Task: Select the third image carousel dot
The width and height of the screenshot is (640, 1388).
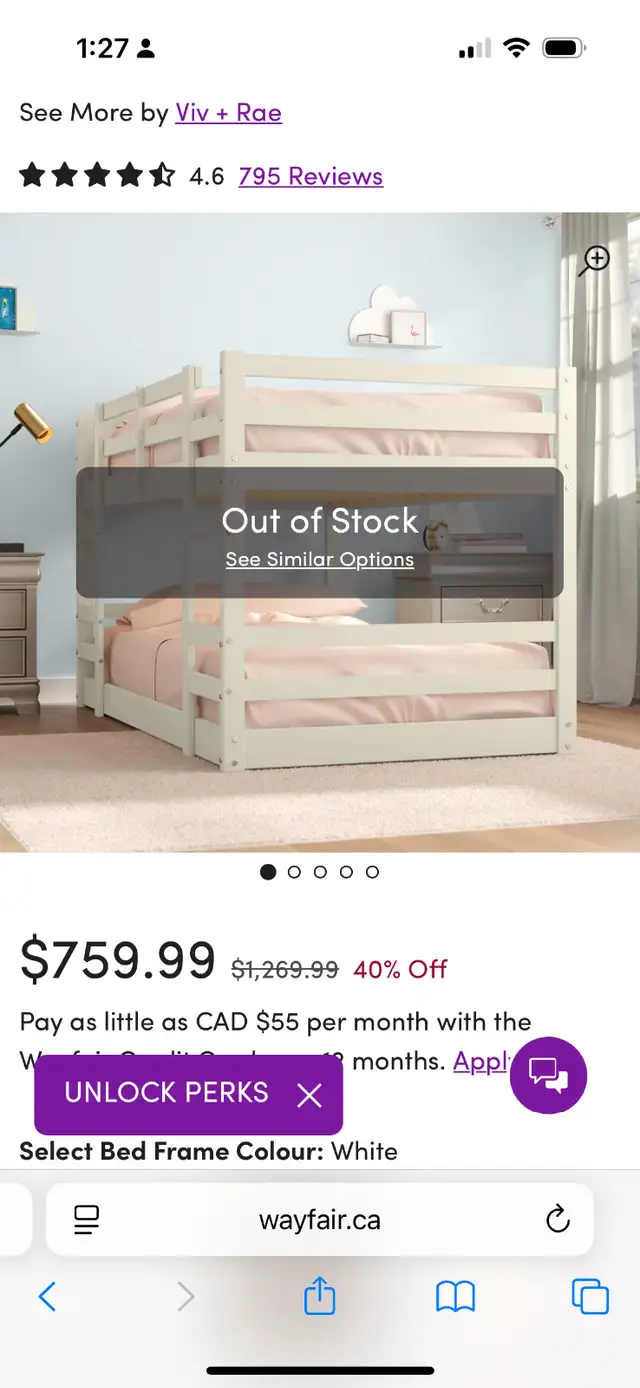Action: pyautogui.click(x=320, y=872)
